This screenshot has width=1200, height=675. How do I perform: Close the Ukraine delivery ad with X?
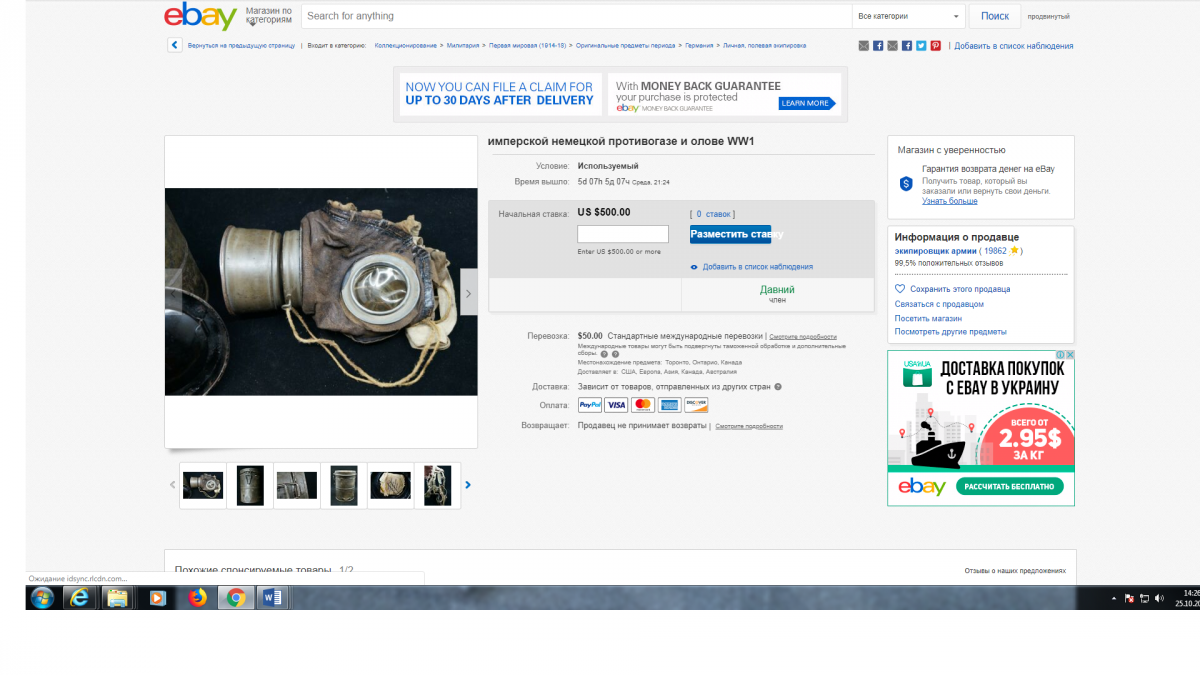(1070, 355)
